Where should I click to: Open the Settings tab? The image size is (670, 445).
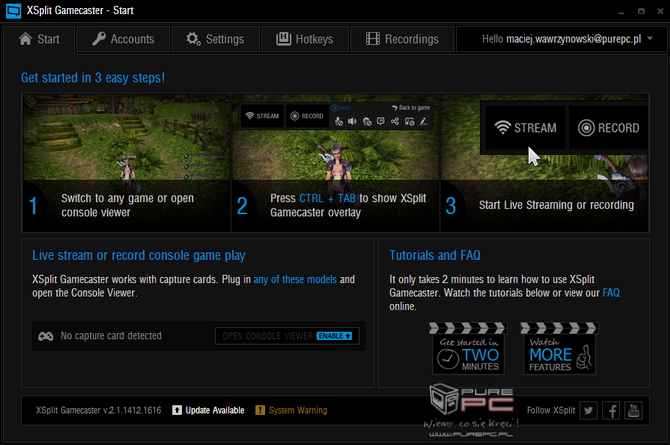(x=215, y=39)
